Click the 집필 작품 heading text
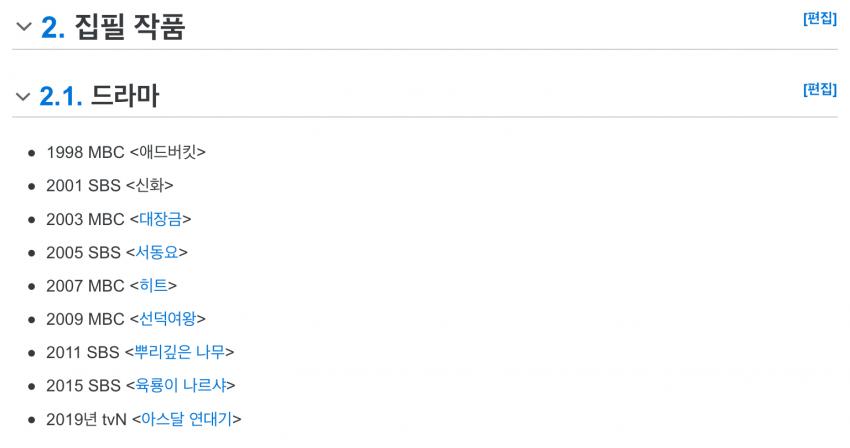Screen dimensions: 850x448 (x=130, y=28)
